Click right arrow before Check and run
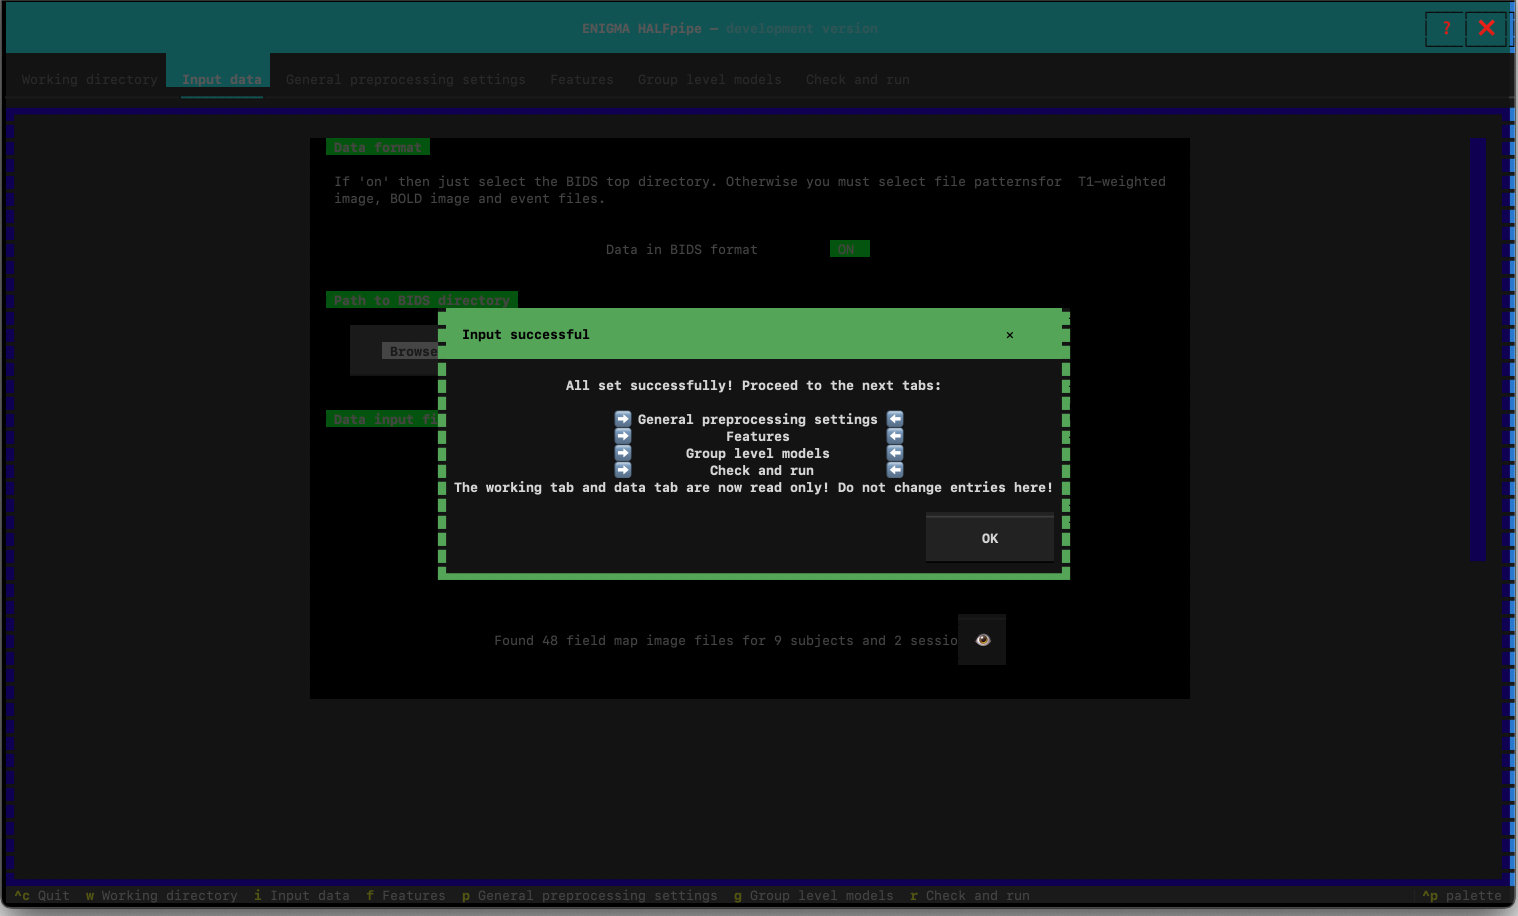This screenshot has height=916, width=1518. point(623,470)
